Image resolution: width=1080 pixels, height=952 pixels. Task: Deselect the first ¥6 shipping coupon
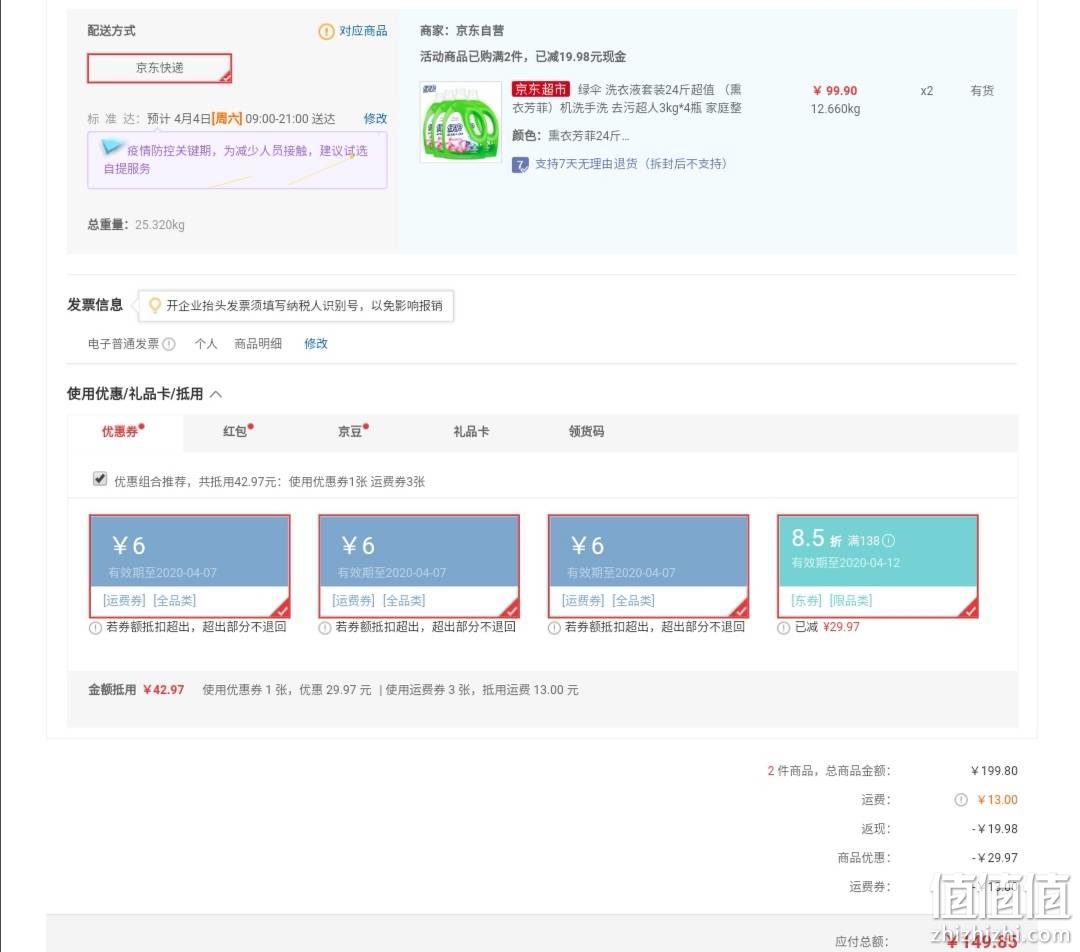click(x=189, y=566)
